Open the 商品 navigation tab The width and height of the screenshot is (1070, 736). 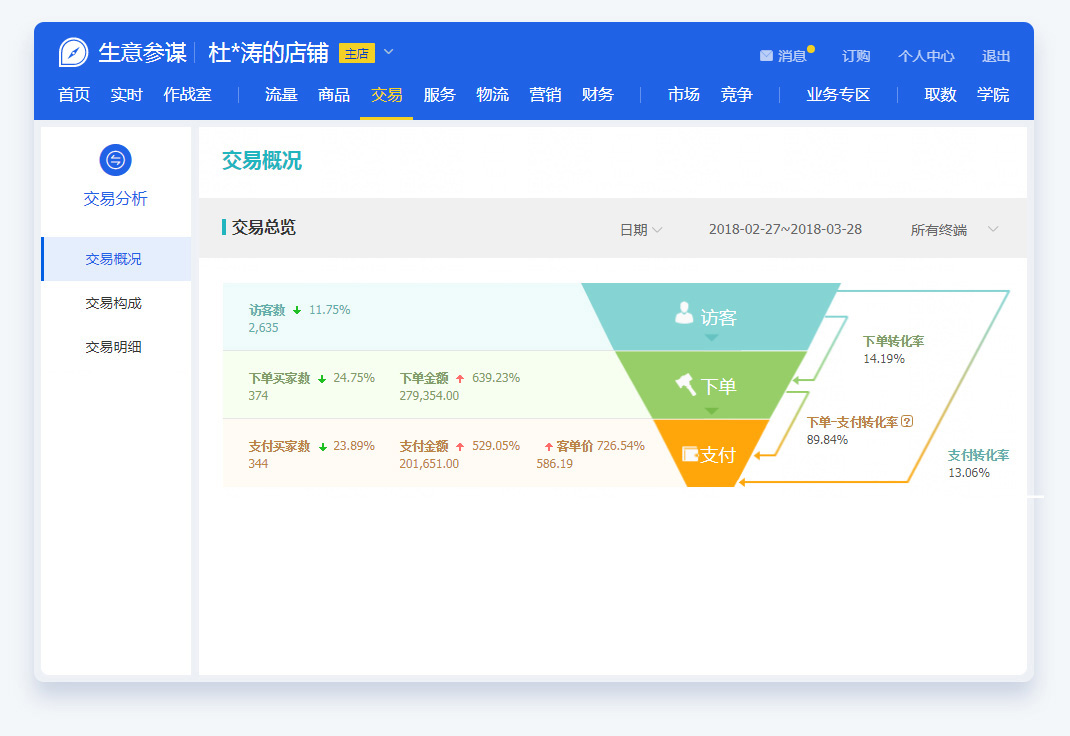334,95
